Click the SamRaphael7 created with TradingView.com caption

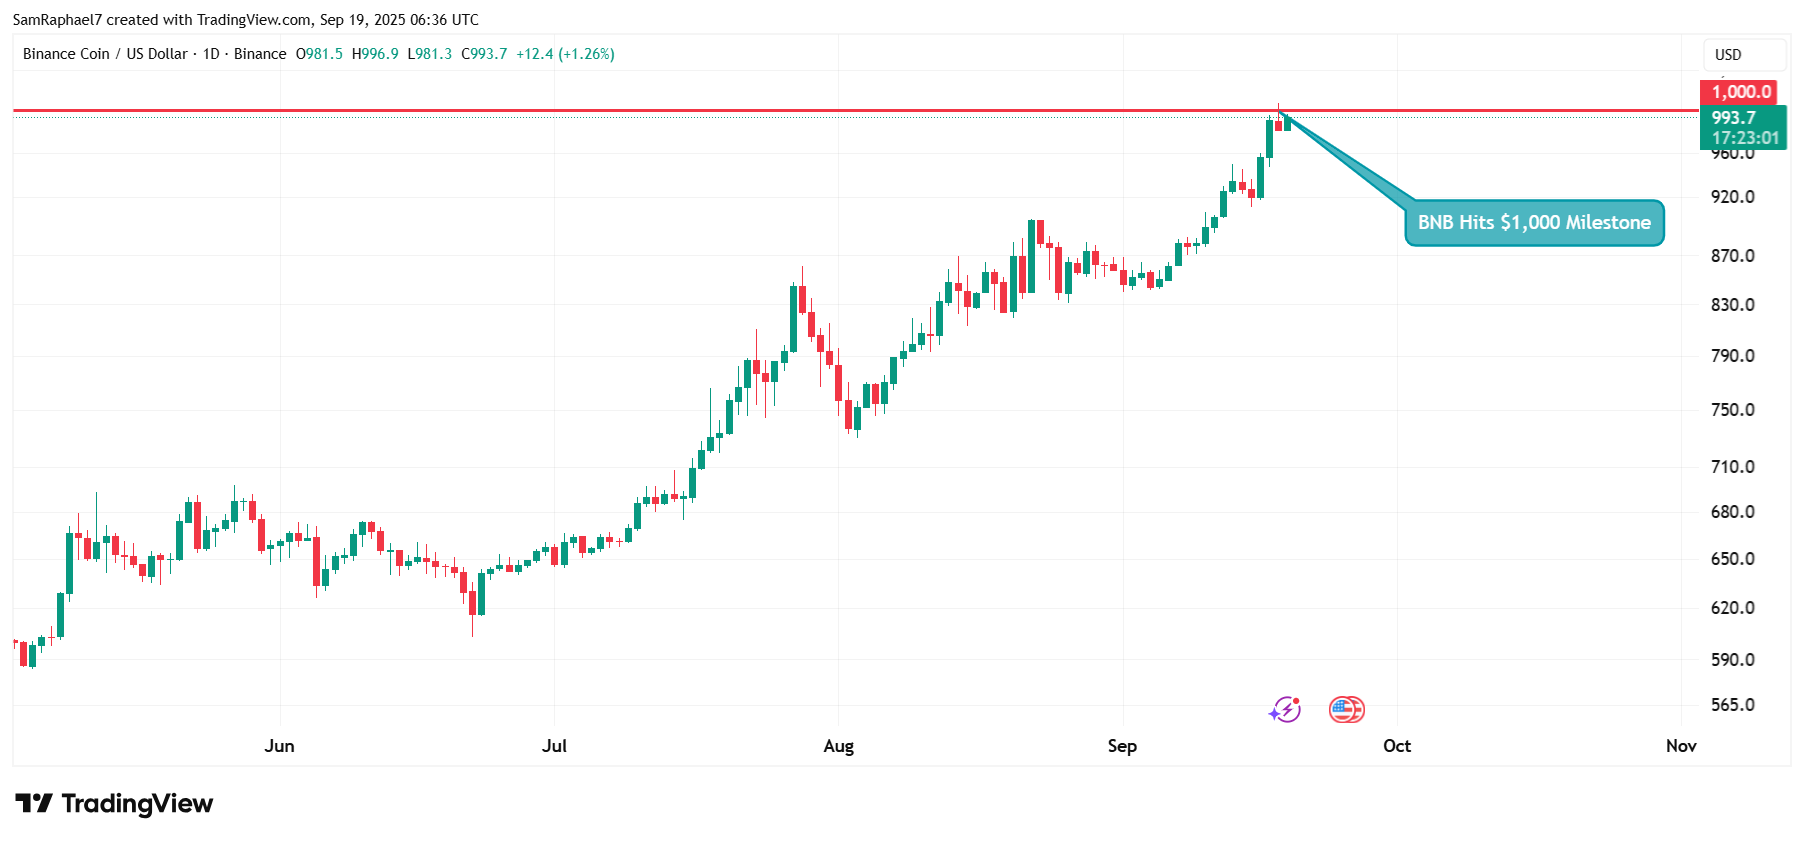pyautogui.click(x=245, y=20)
